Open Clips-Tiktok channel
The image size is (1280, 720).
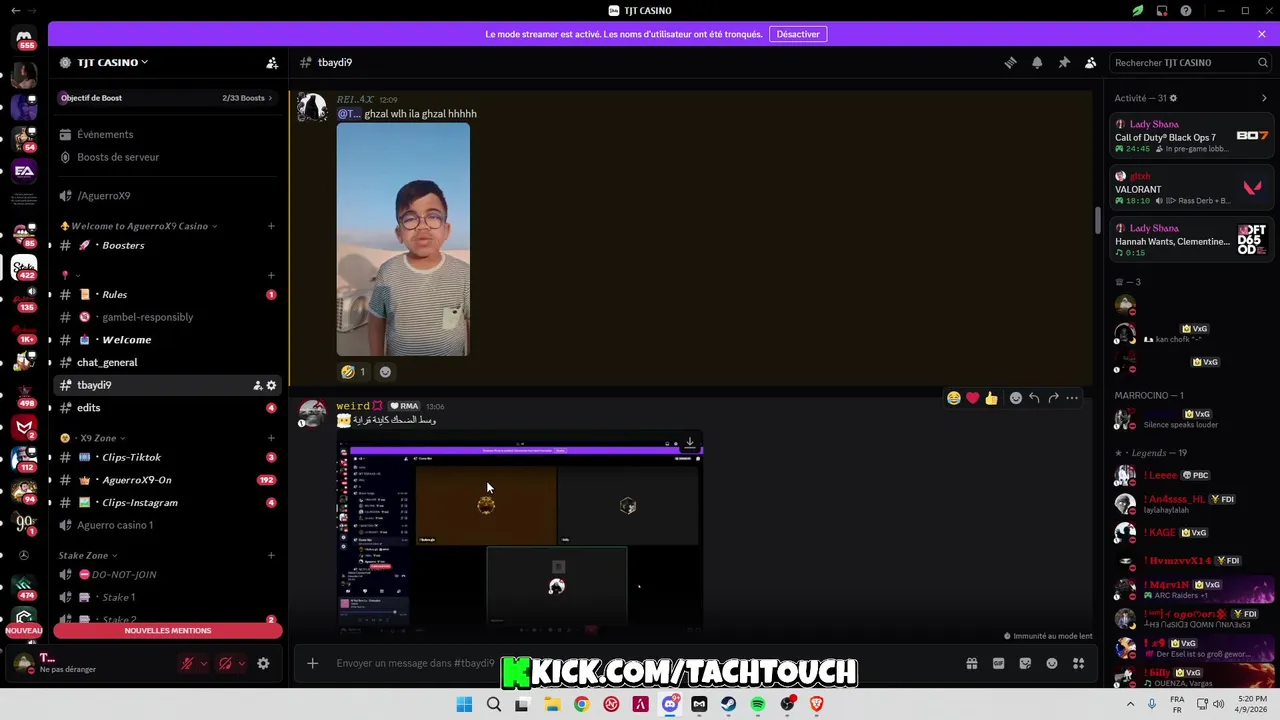pos(168,457)
